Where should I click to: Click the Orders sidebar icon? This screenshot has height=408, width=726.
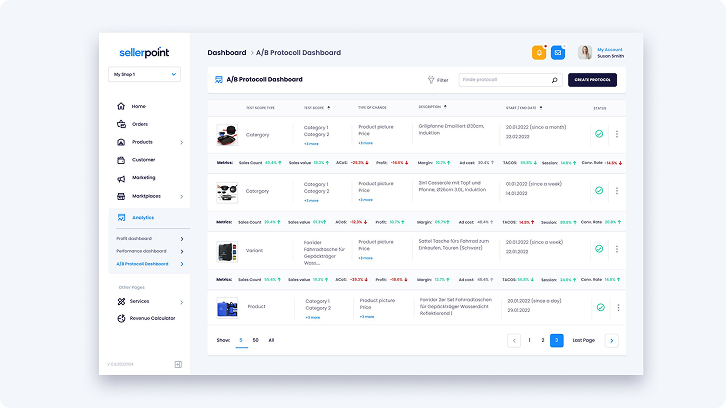pos(121,124)
